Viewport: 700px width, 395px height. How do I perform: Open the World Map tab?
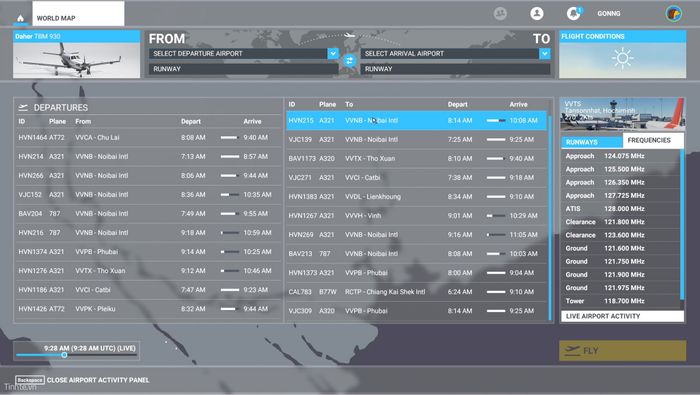click(78, 14)
